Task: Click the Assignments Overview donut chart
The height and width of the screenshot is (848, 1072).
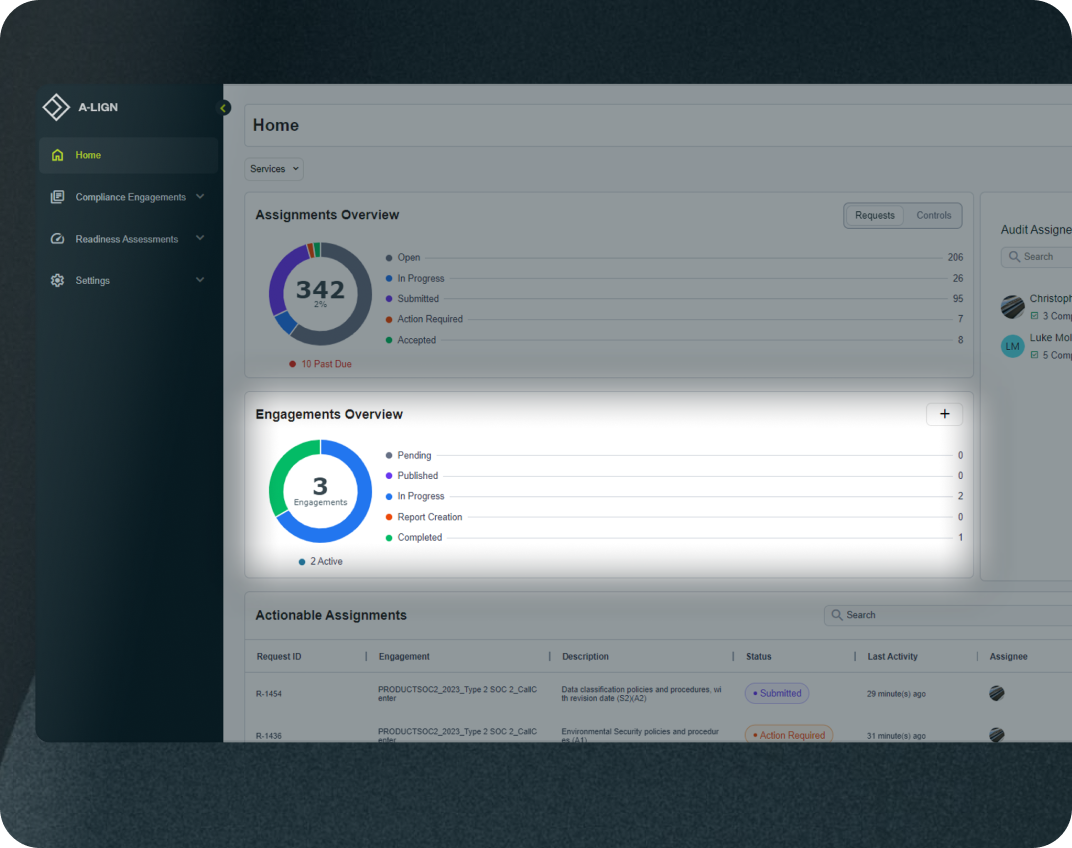Action: click(x=321, y=294)
